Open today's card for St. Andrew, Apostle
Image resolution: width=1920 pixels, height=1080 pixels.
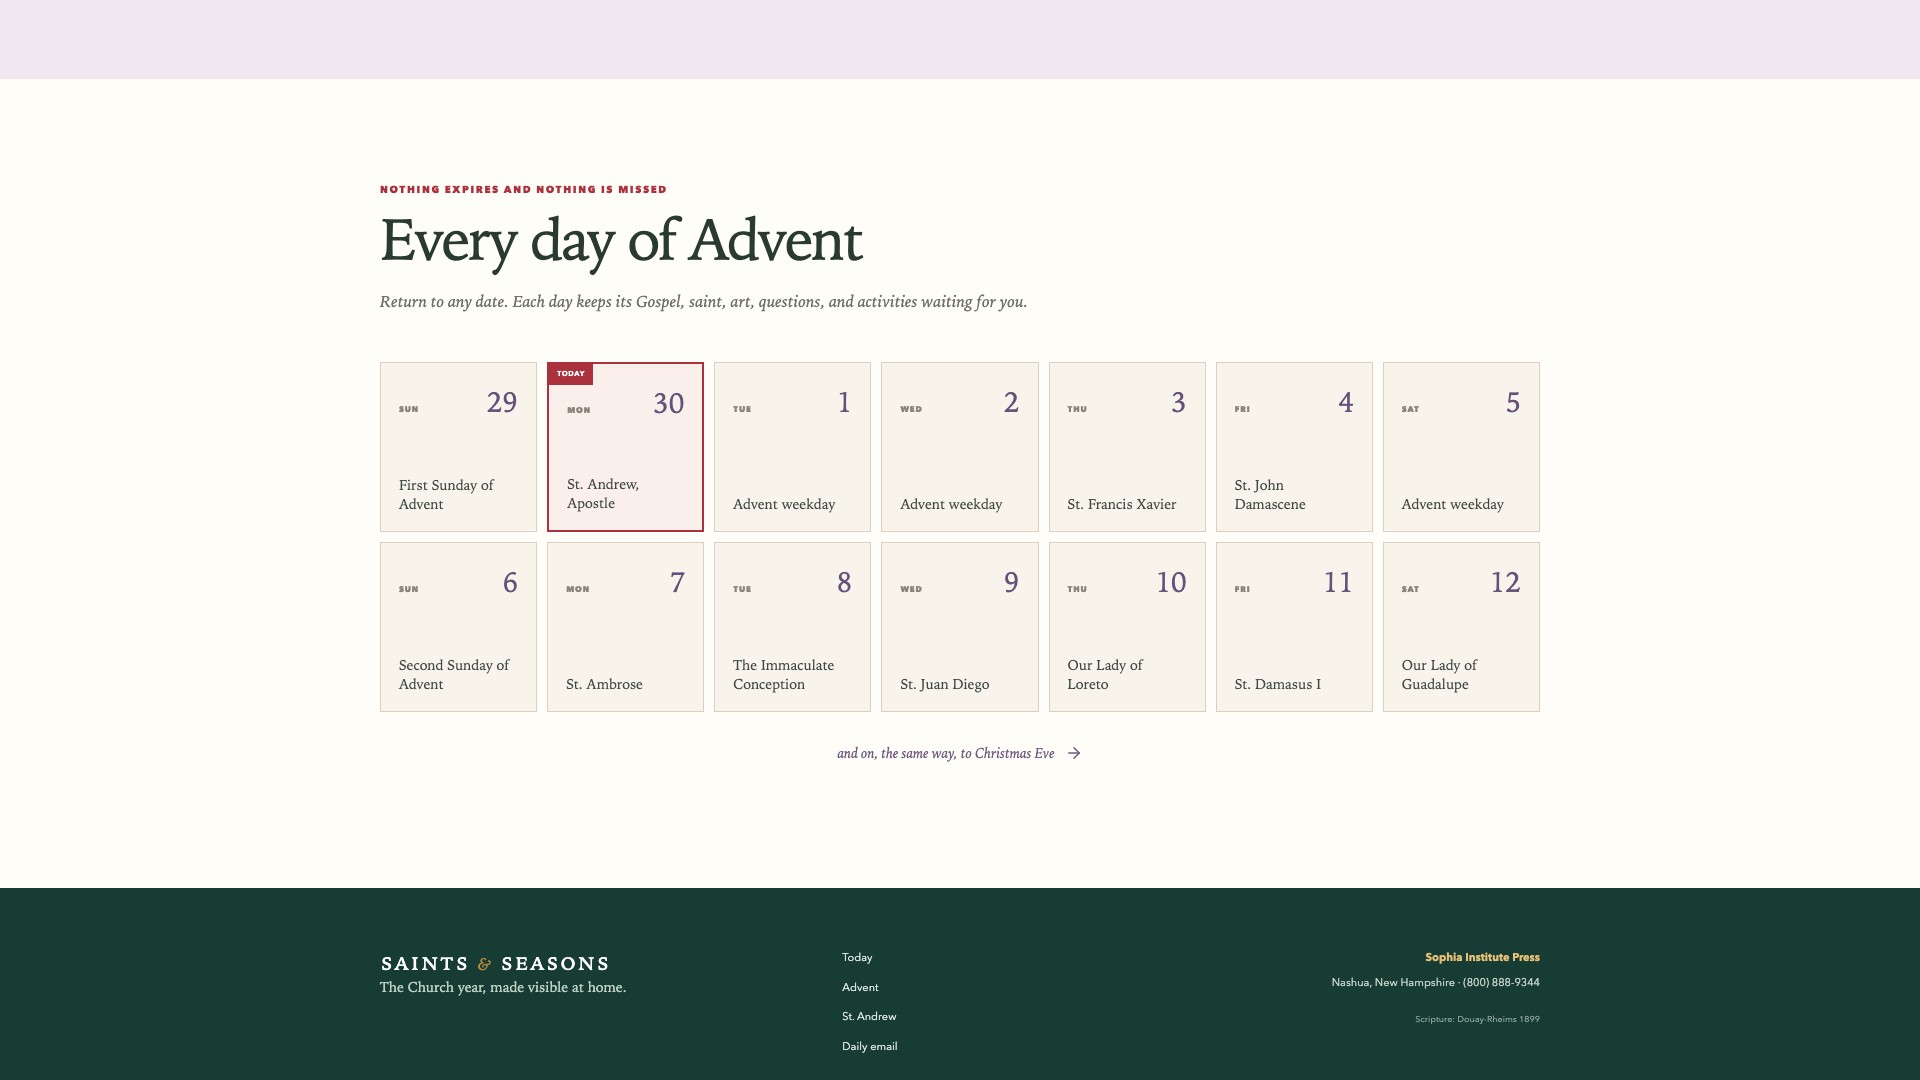point(625,447)
